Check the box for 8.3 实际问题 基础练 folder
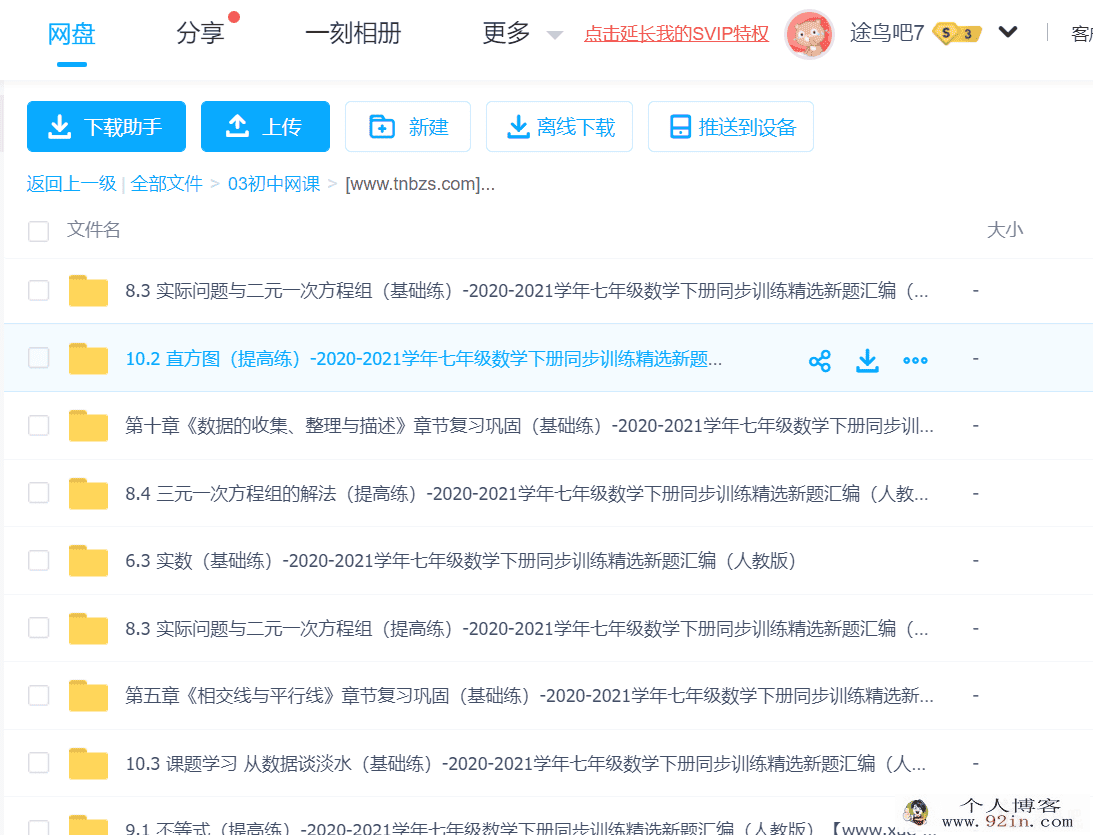 click(x=38, y=290)
